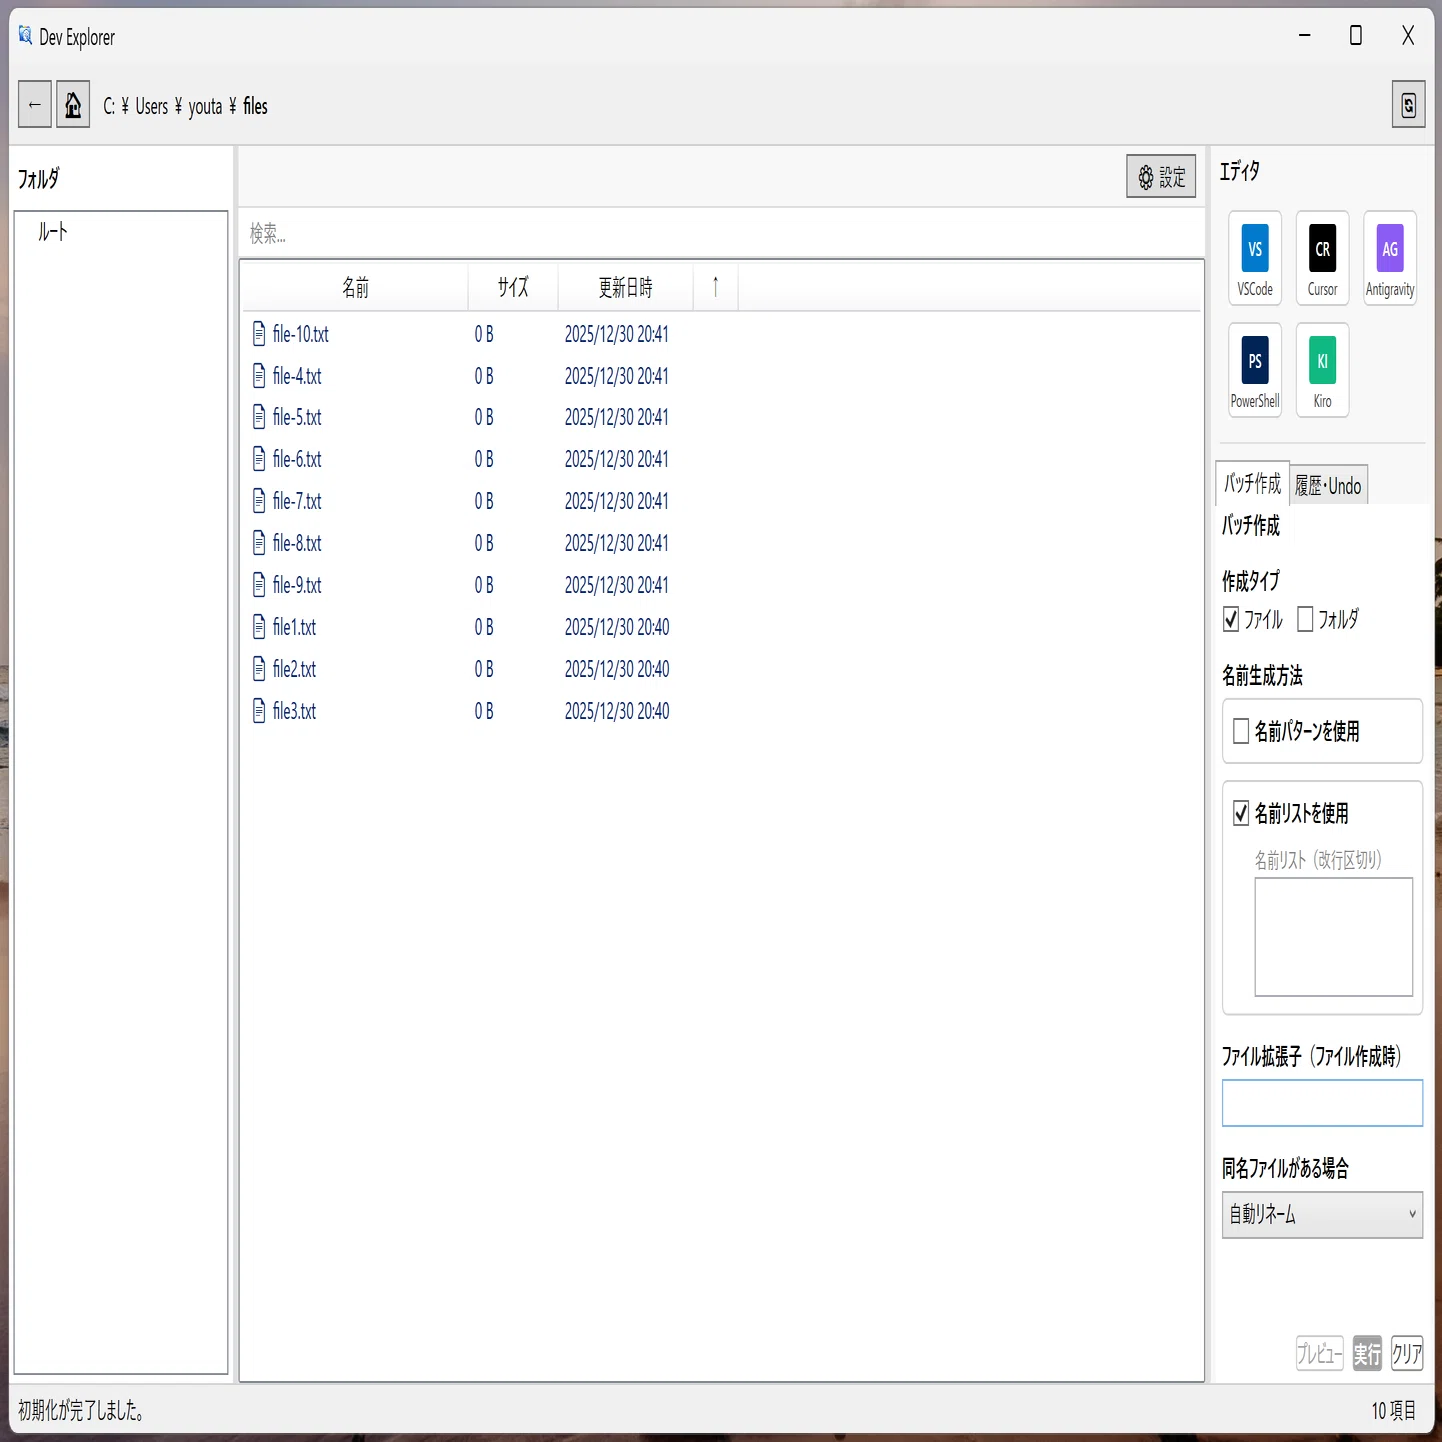Select the file-9.txt file name
This screenshot has width=1442, height=1442.
point(297,585)
